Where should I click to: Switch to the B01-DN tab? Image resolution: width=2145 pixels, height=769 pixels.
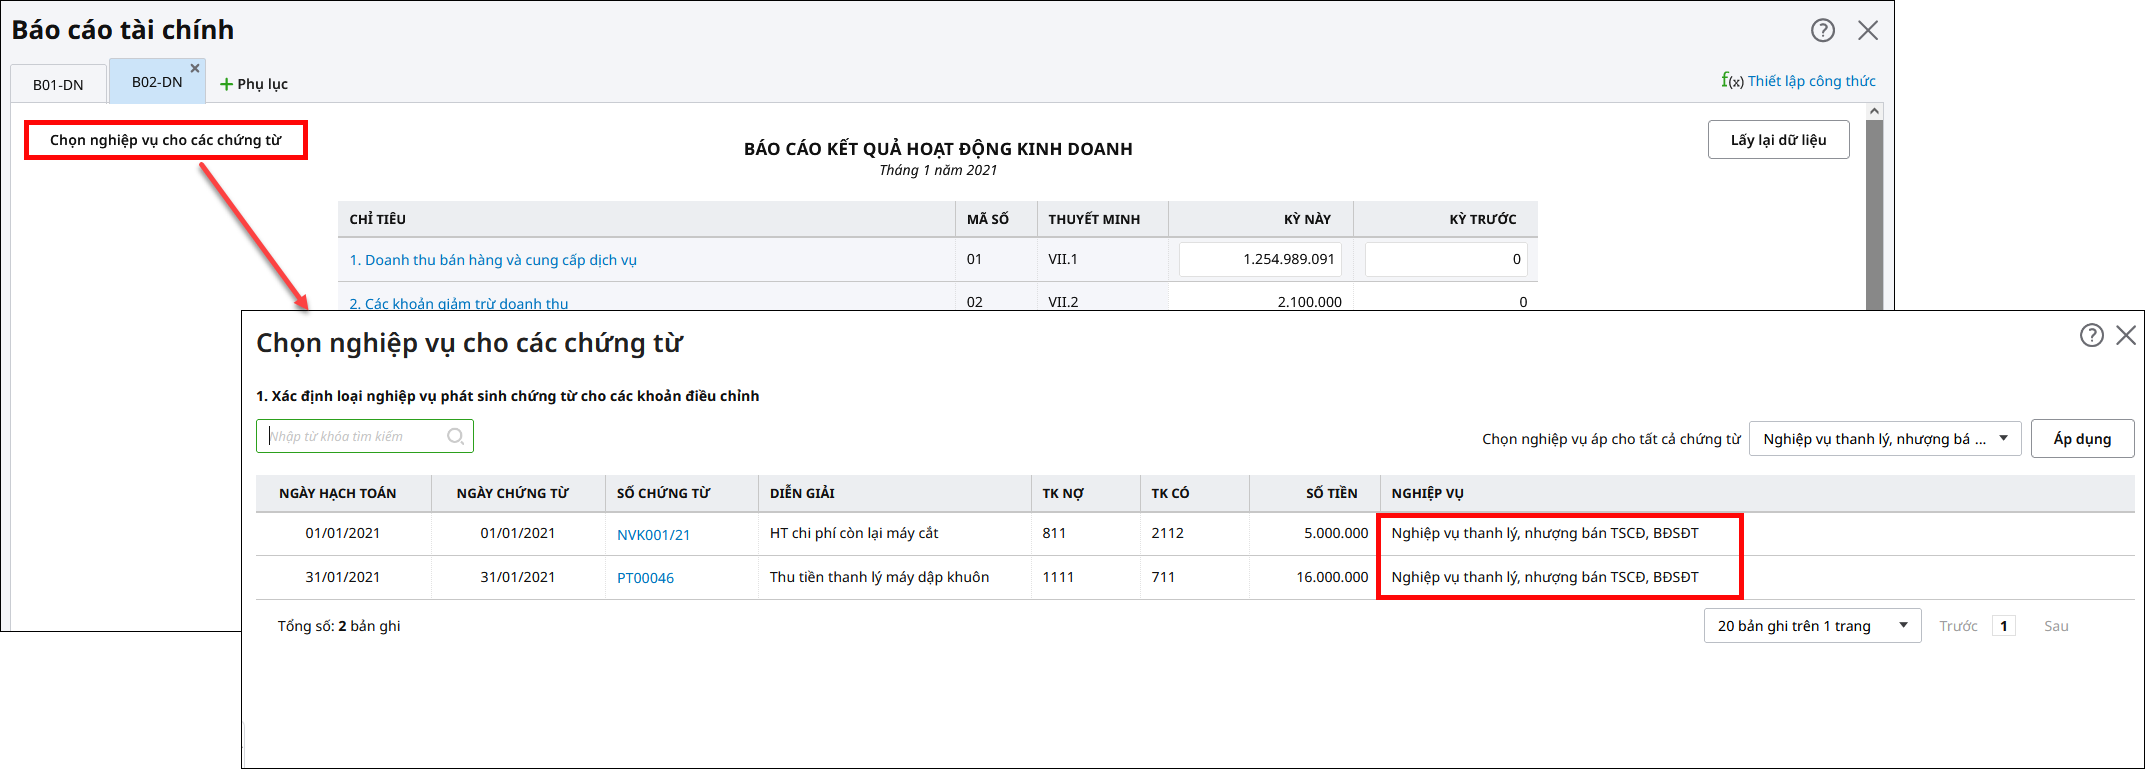pyautogui.click(x=58, y=85)
